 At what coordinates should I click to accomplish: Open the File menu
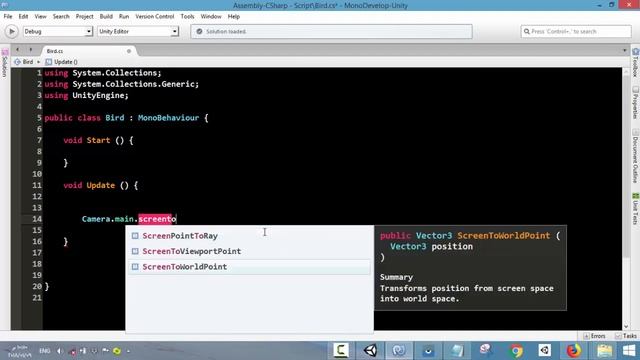click(8, 16)
